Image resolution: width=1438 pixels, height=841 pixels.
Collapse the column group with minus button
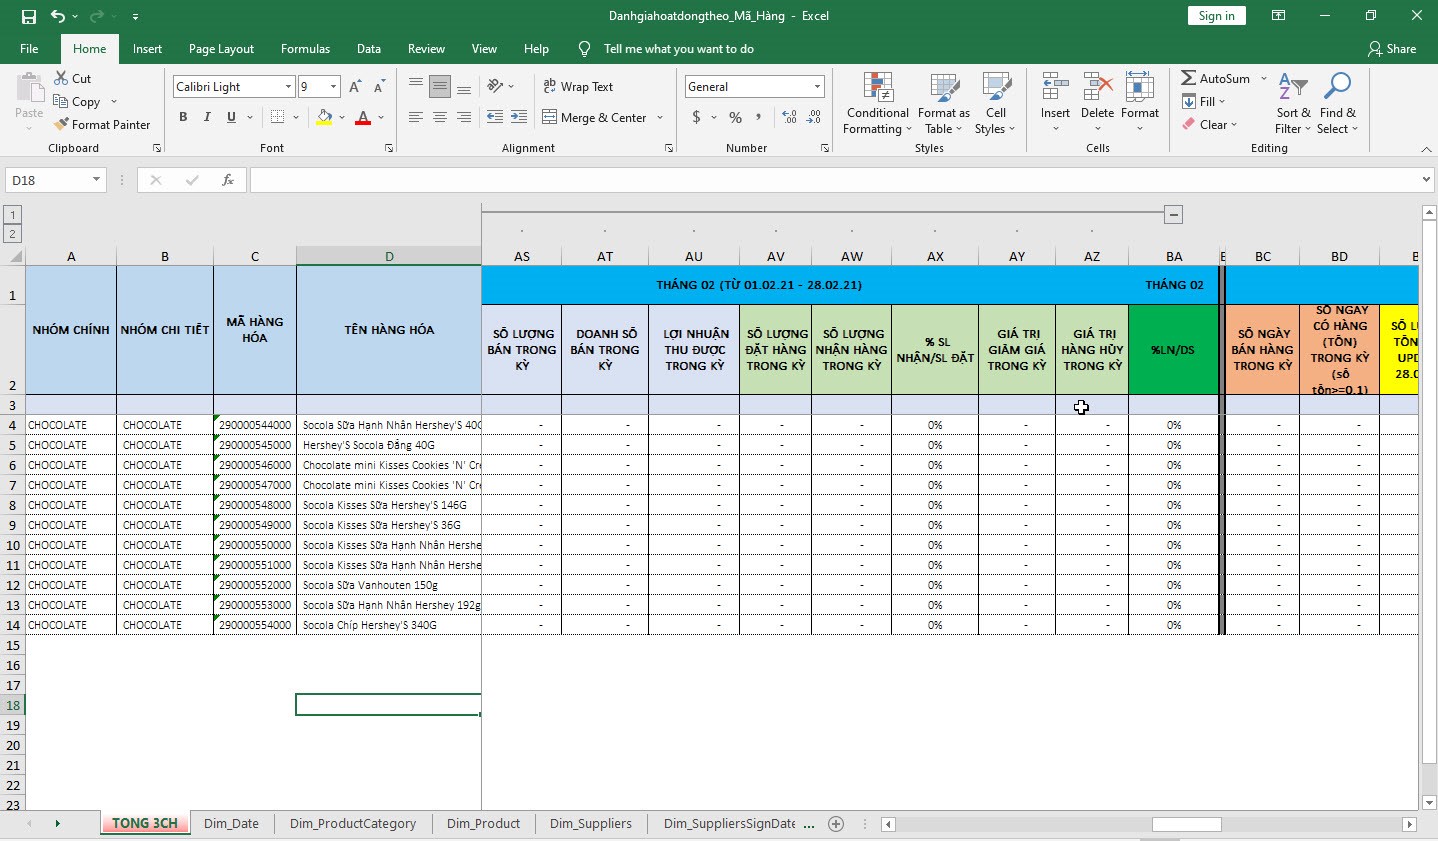click(x=1174, y=214)
